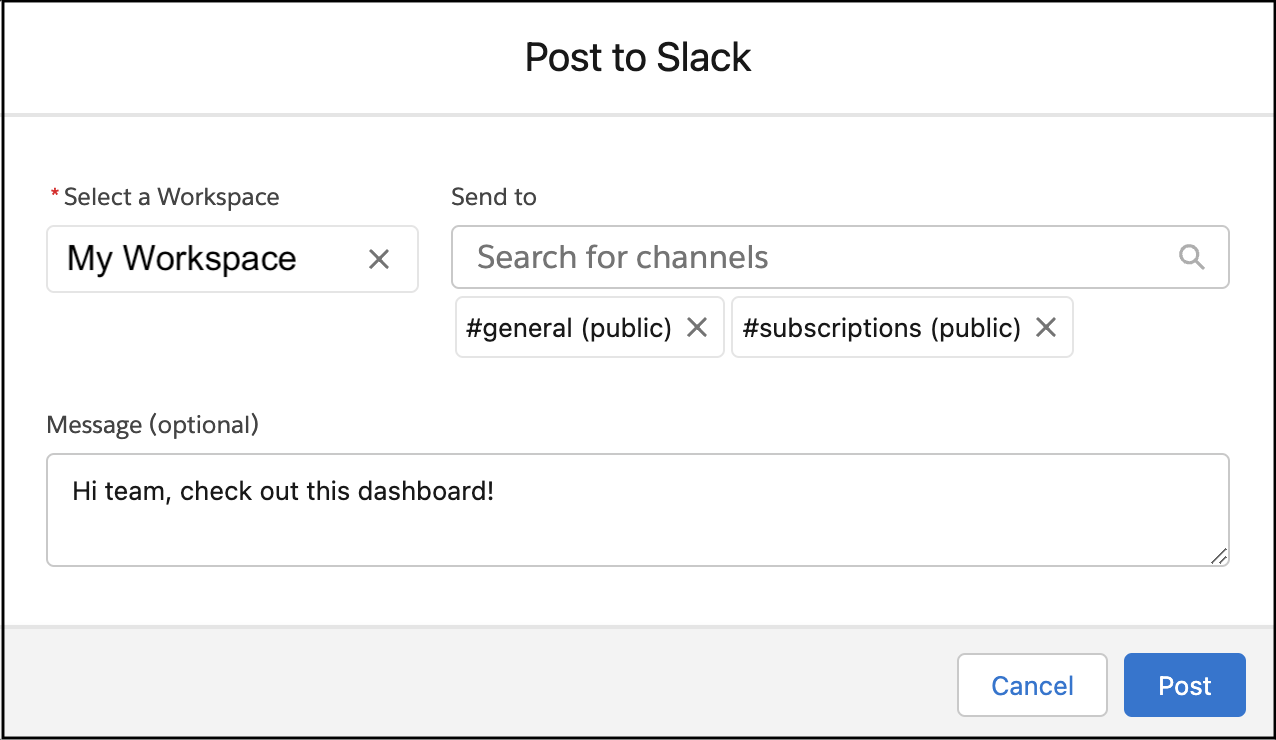
Task: Click the message box resize handle
Action: point(1219,557)
